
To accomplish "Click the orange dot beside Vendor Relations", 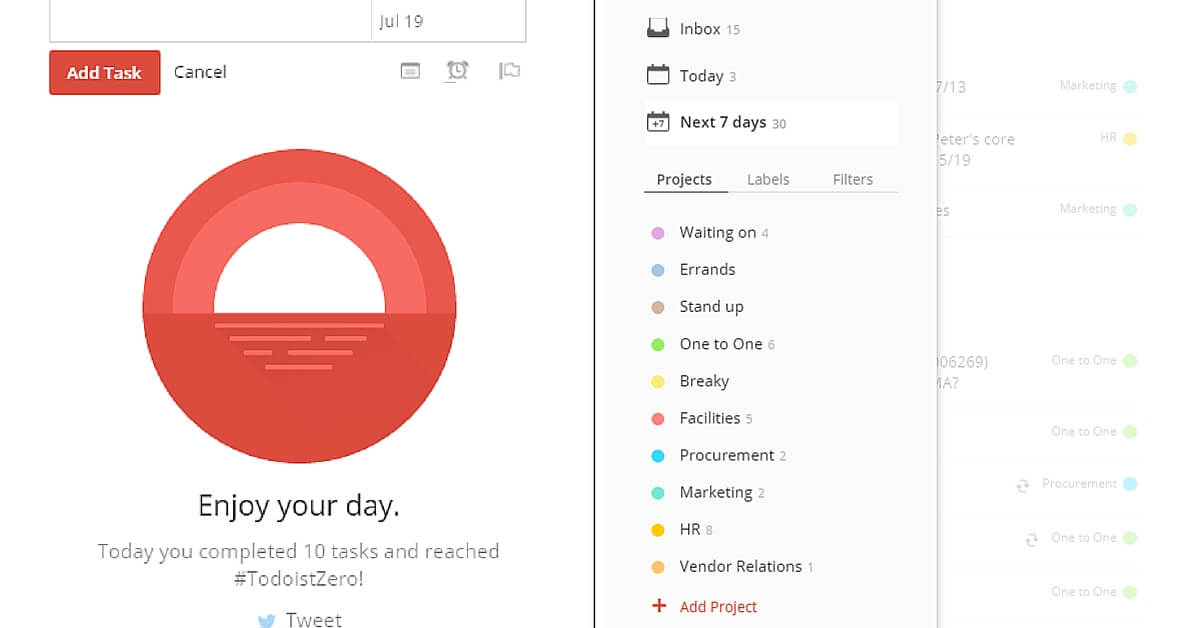I will [x=658, y=567].
